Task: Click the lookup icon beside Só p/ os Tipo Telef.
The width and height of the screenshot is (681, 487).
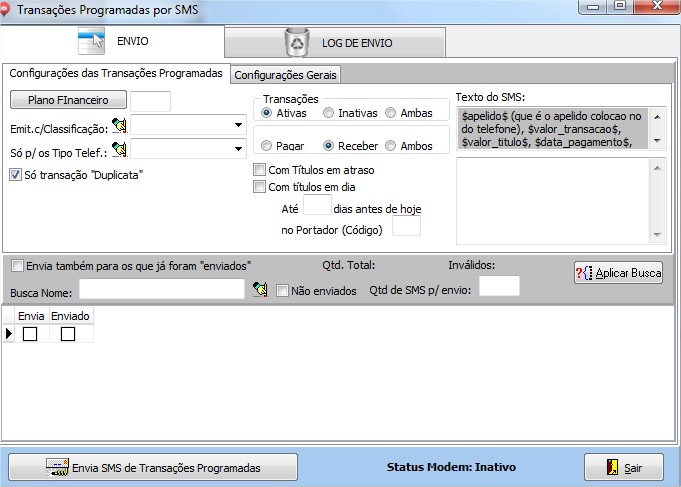Action: click(x=121, y=149)
